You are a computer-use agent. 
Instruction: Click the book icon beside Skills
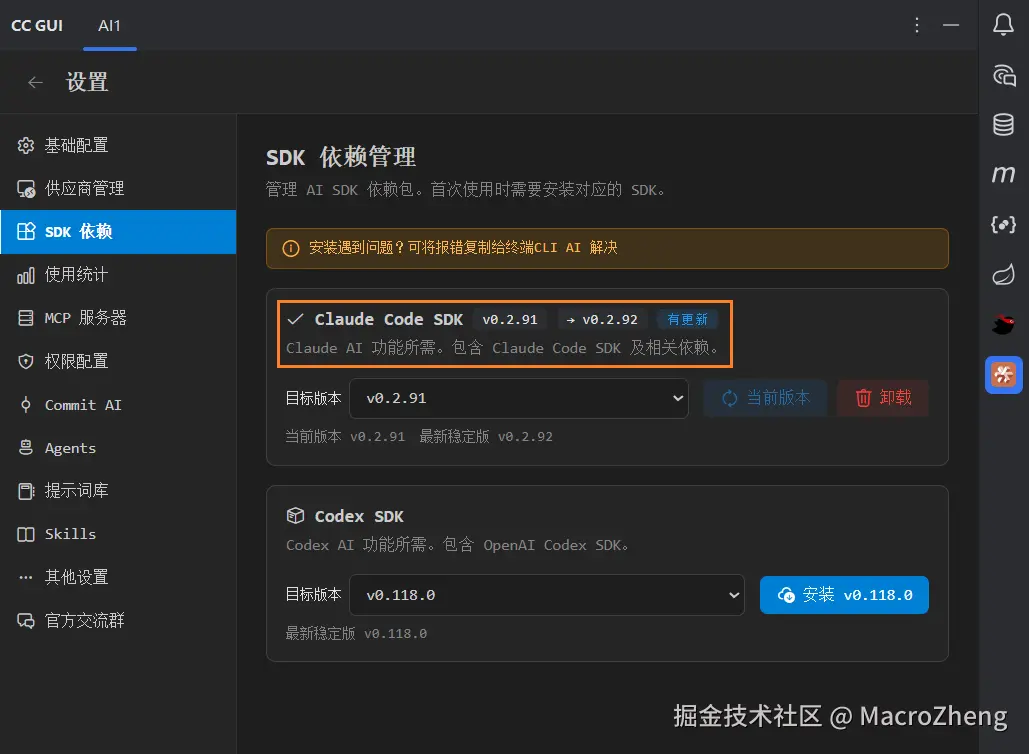coord(26,534)
